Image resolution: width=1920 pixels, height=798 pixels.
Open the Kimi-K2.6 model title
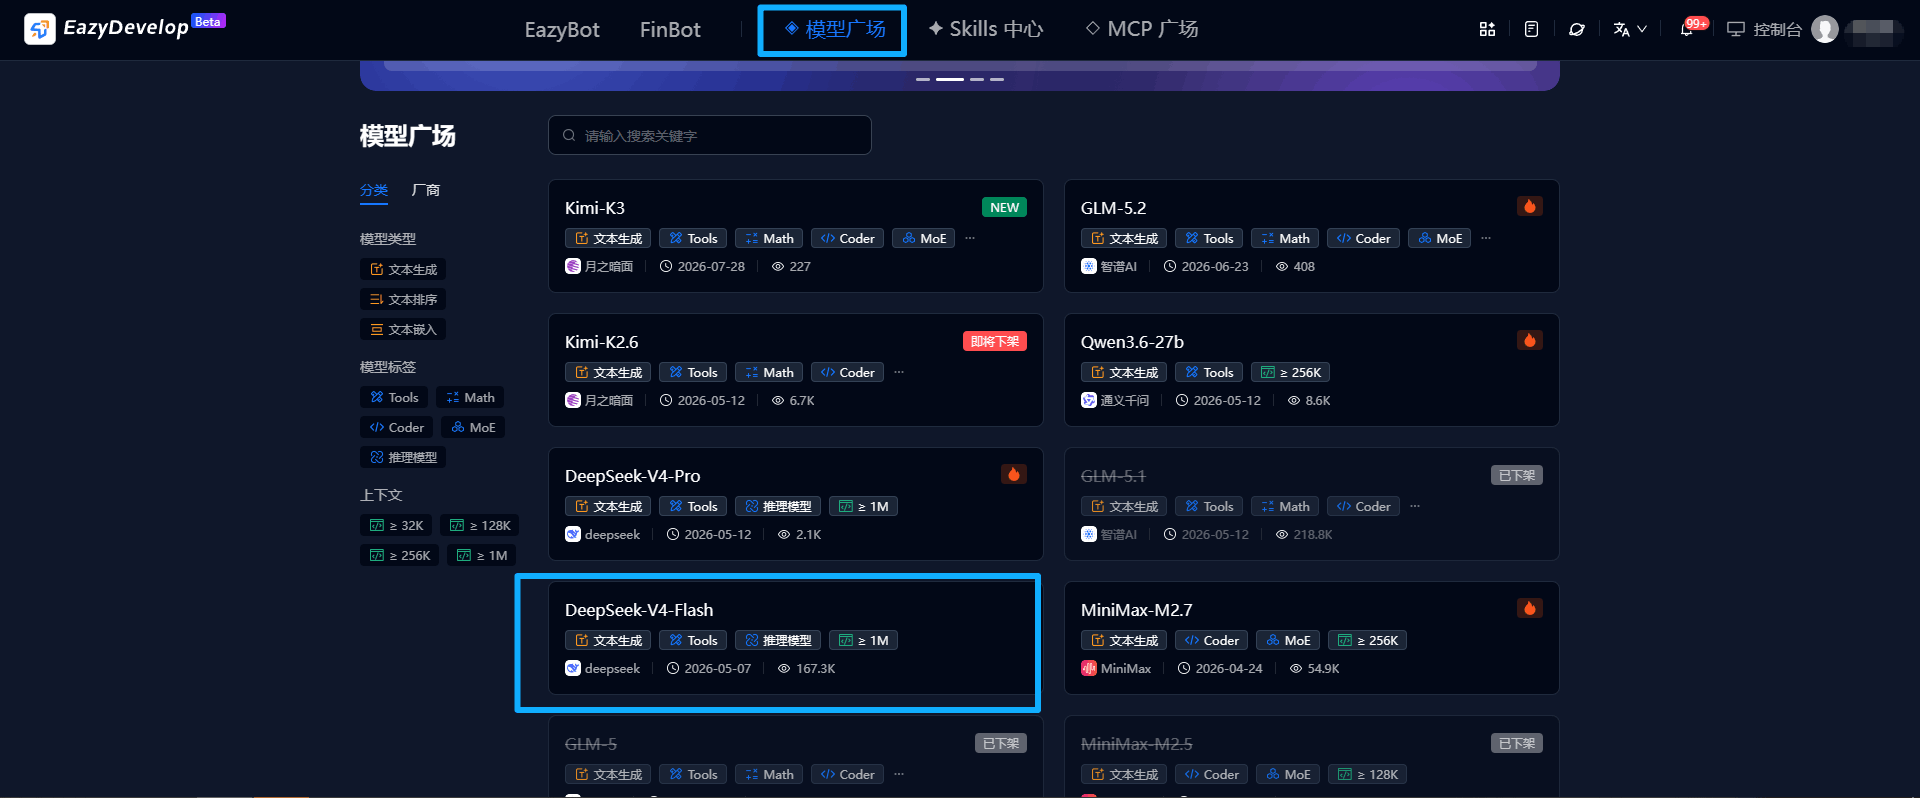pos(602,342)
